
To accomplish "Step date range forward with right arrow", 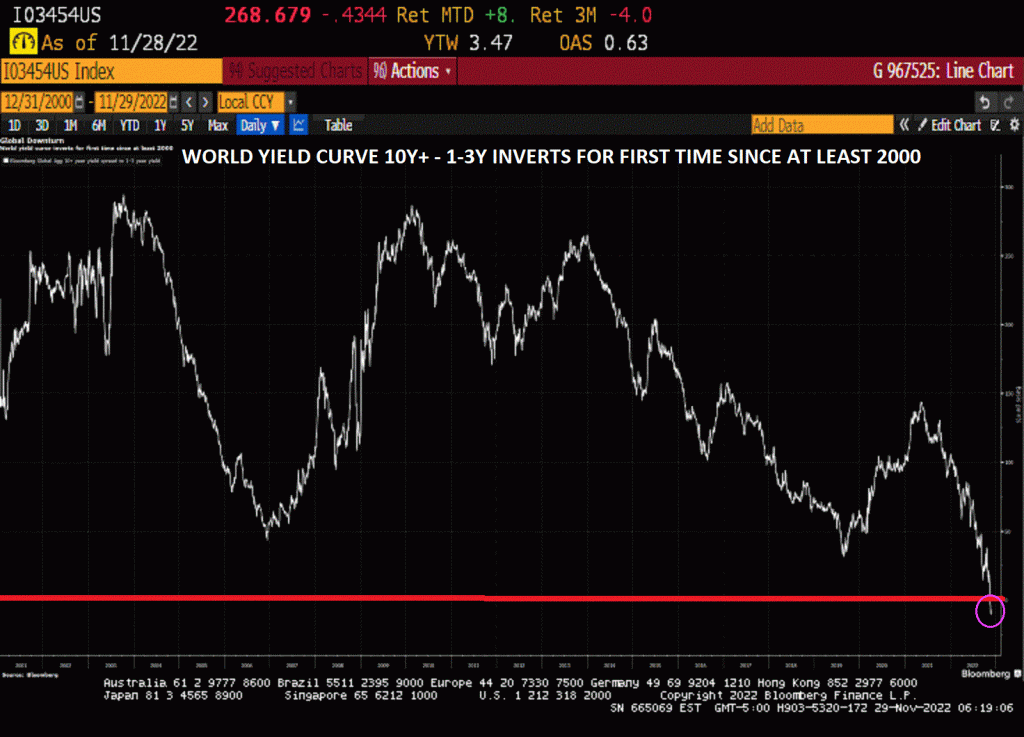I will [205, 102].
